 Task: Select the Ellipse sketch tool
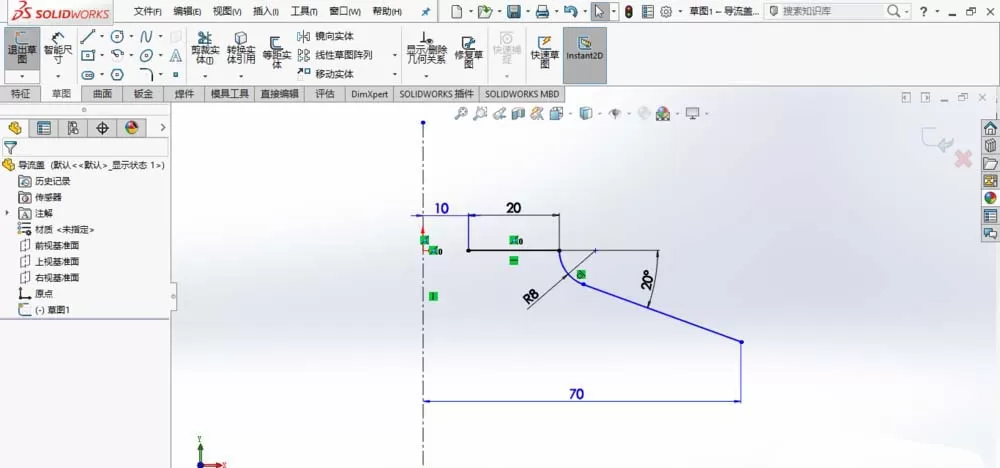[x=147, y=55]
